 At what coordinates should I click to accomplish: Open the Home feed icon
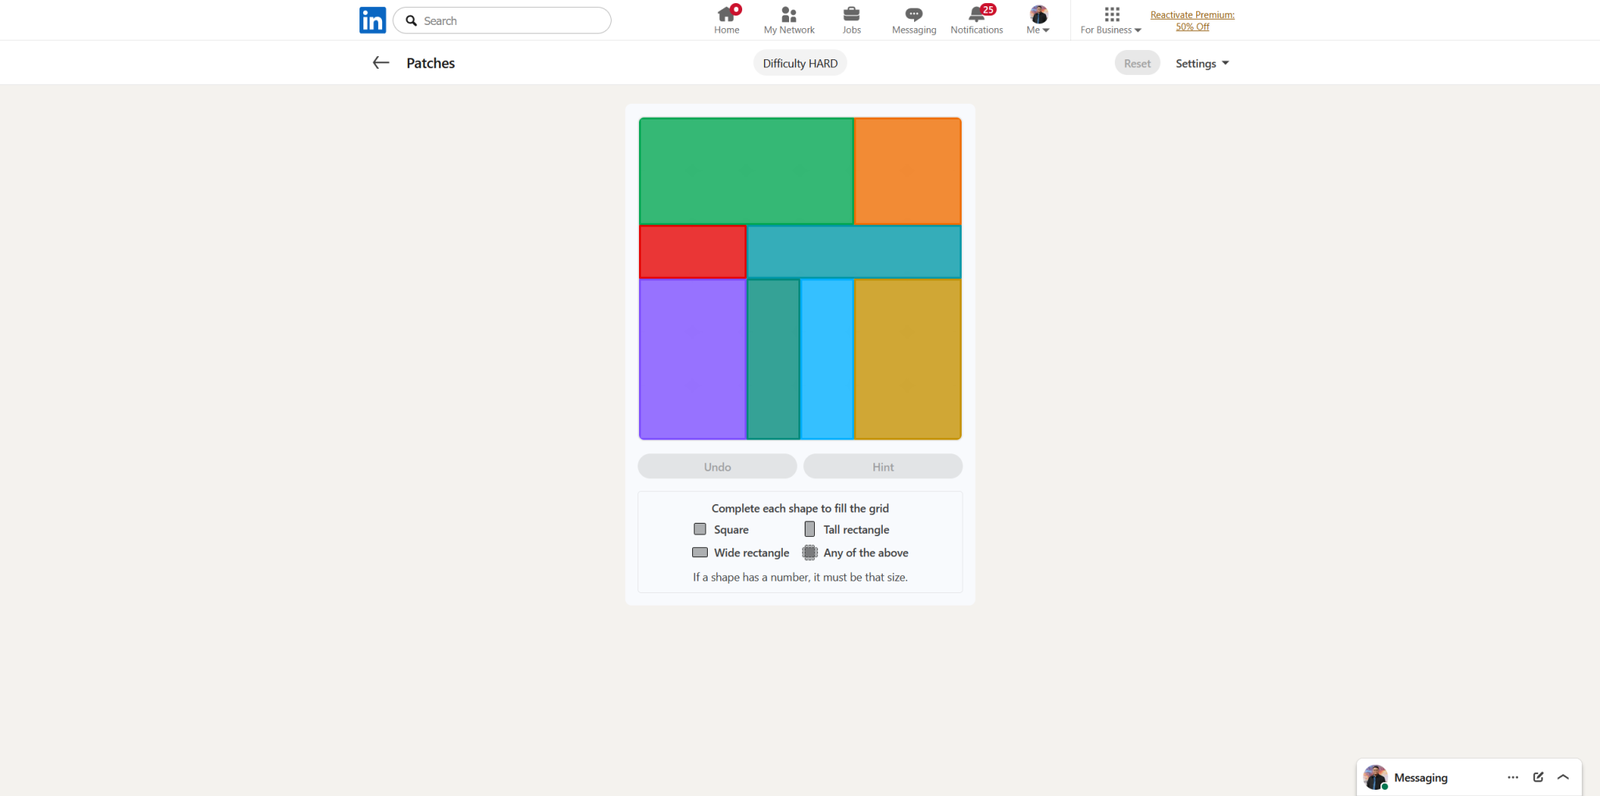tap(726, 15)
